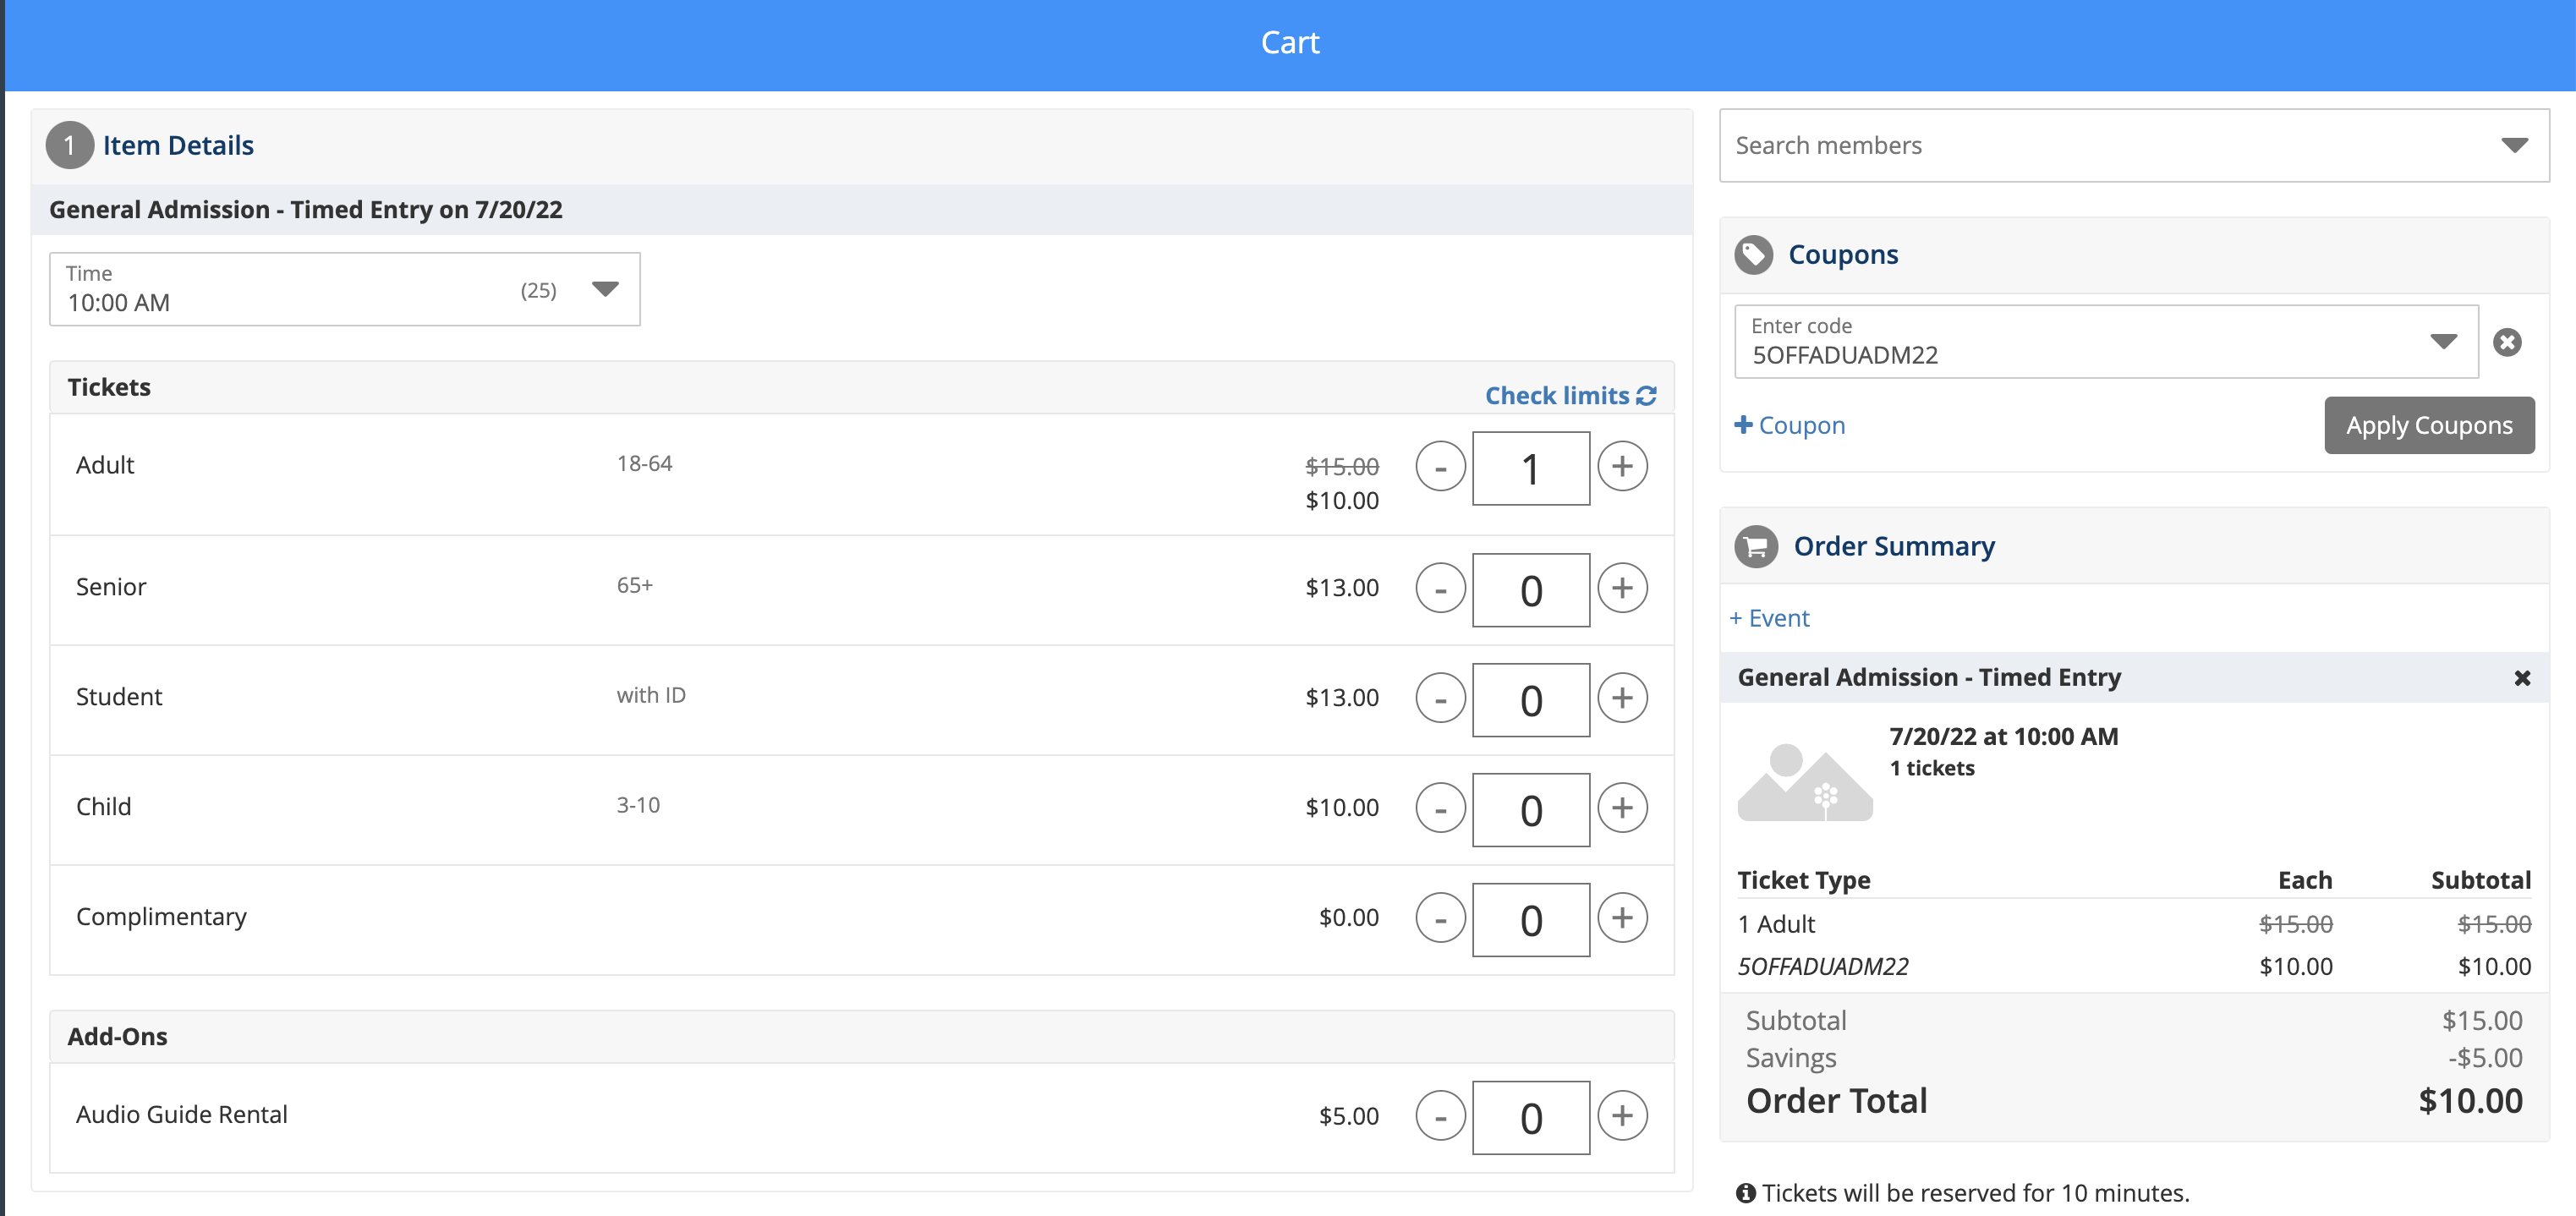Increase Adult ticket quantity with plus

(1622, 467)
